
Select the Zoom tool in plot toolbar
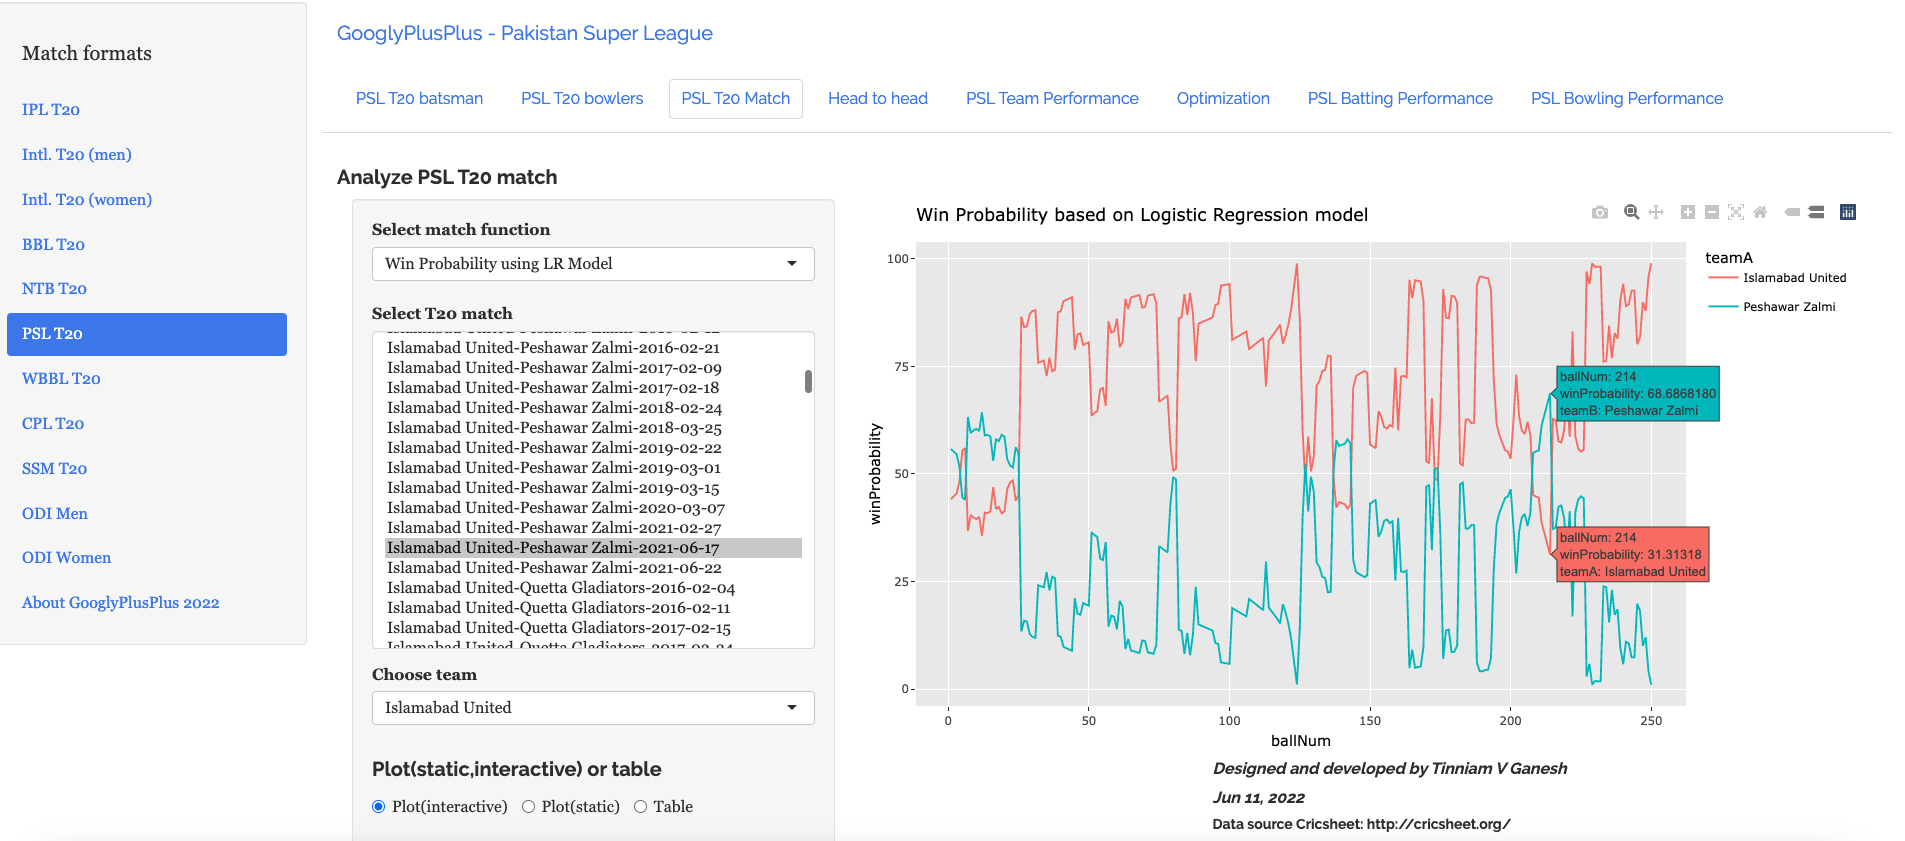(x=1631, y=212)
